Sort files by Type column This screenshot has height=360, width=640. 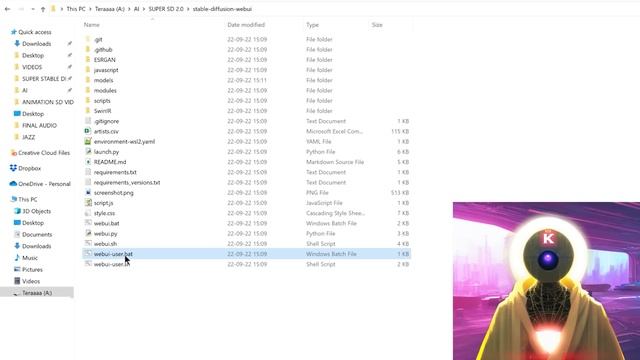(312, 25)
